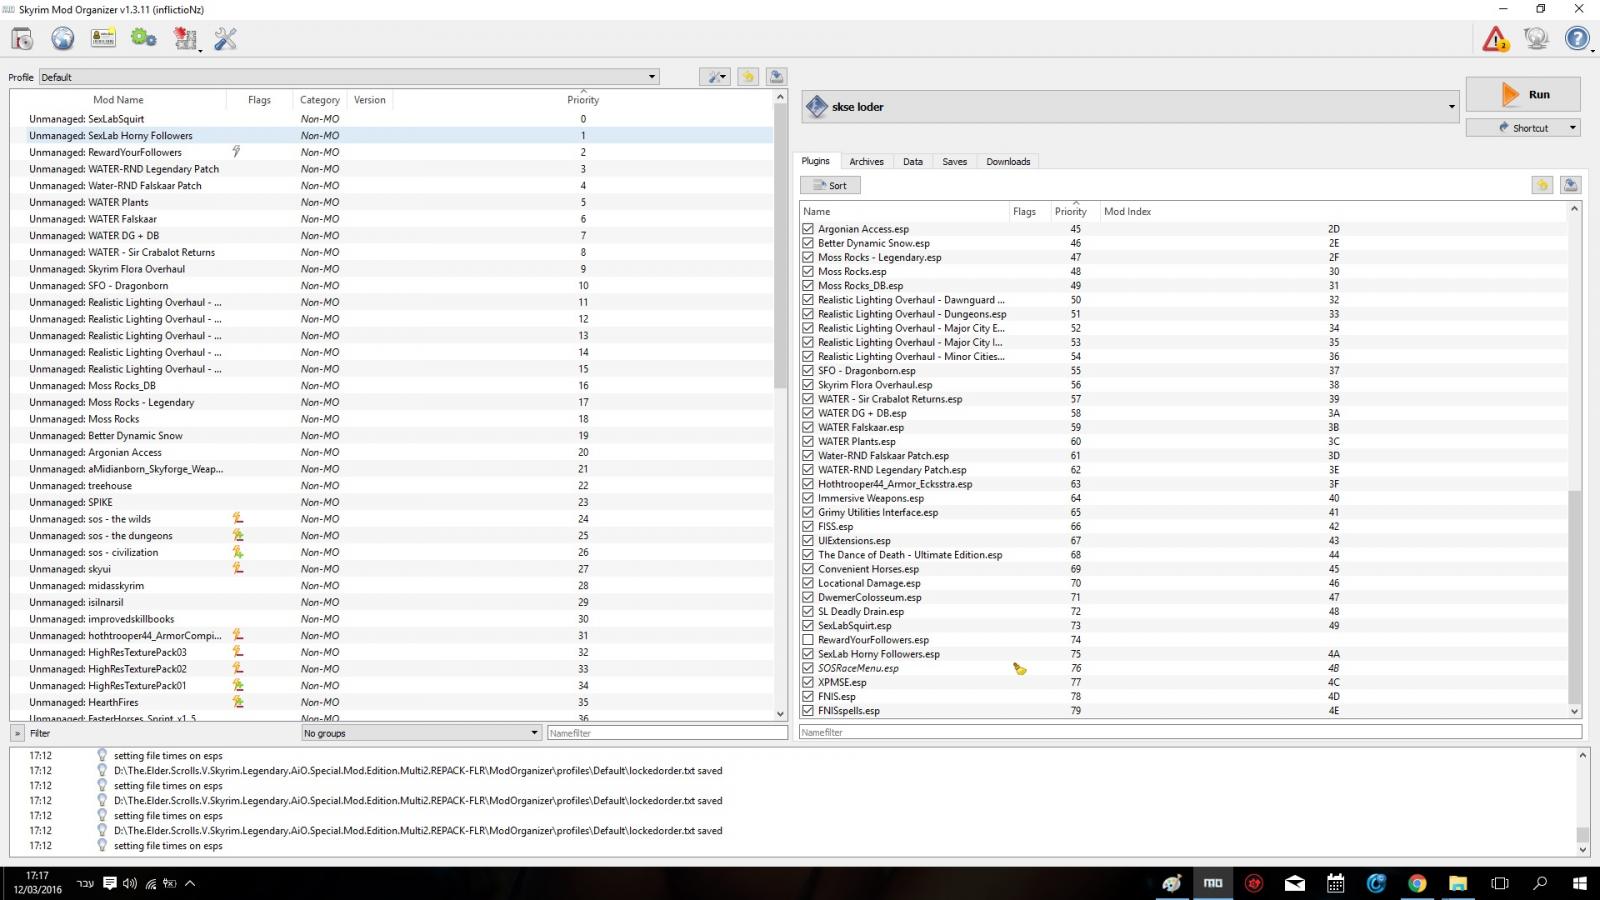The height and width of the screenshot is (900, 1600).
Task: Open the Shortcut dropdown under Run
Action: tap(1523, 128)
